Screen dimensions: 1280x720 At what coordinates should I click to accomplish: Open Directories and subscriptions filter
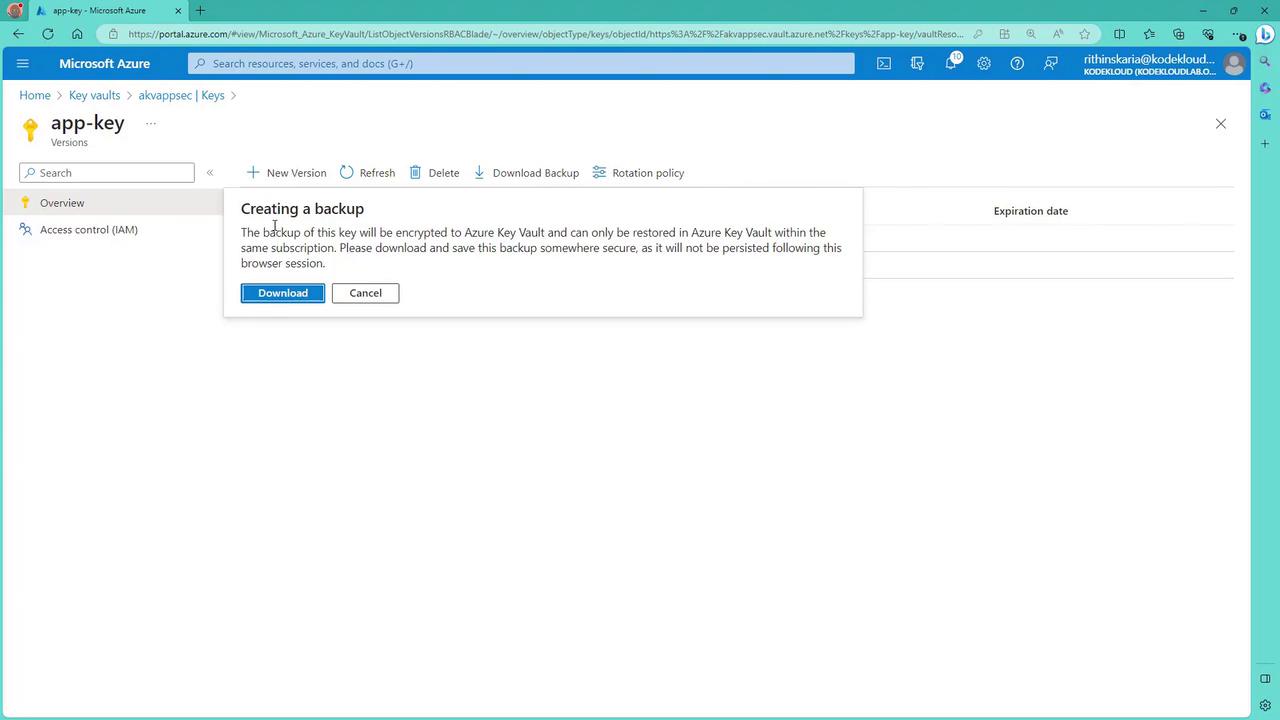[x=917, y=64]
